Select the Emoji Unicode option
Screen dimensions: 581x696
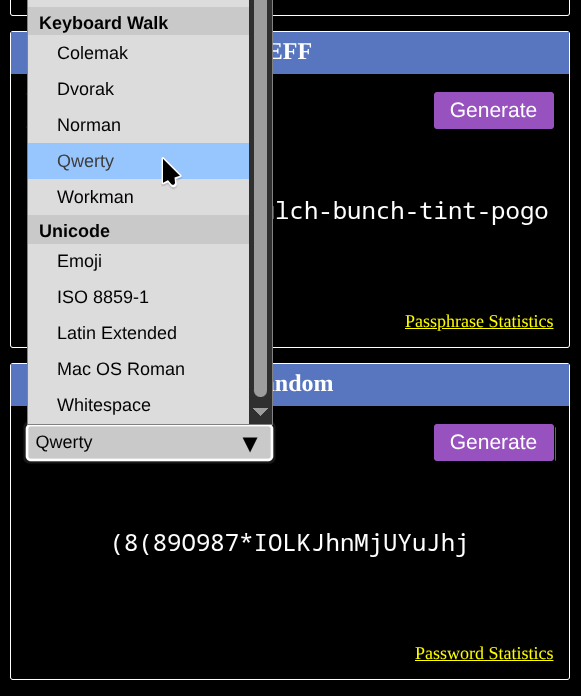pos(138,261)
